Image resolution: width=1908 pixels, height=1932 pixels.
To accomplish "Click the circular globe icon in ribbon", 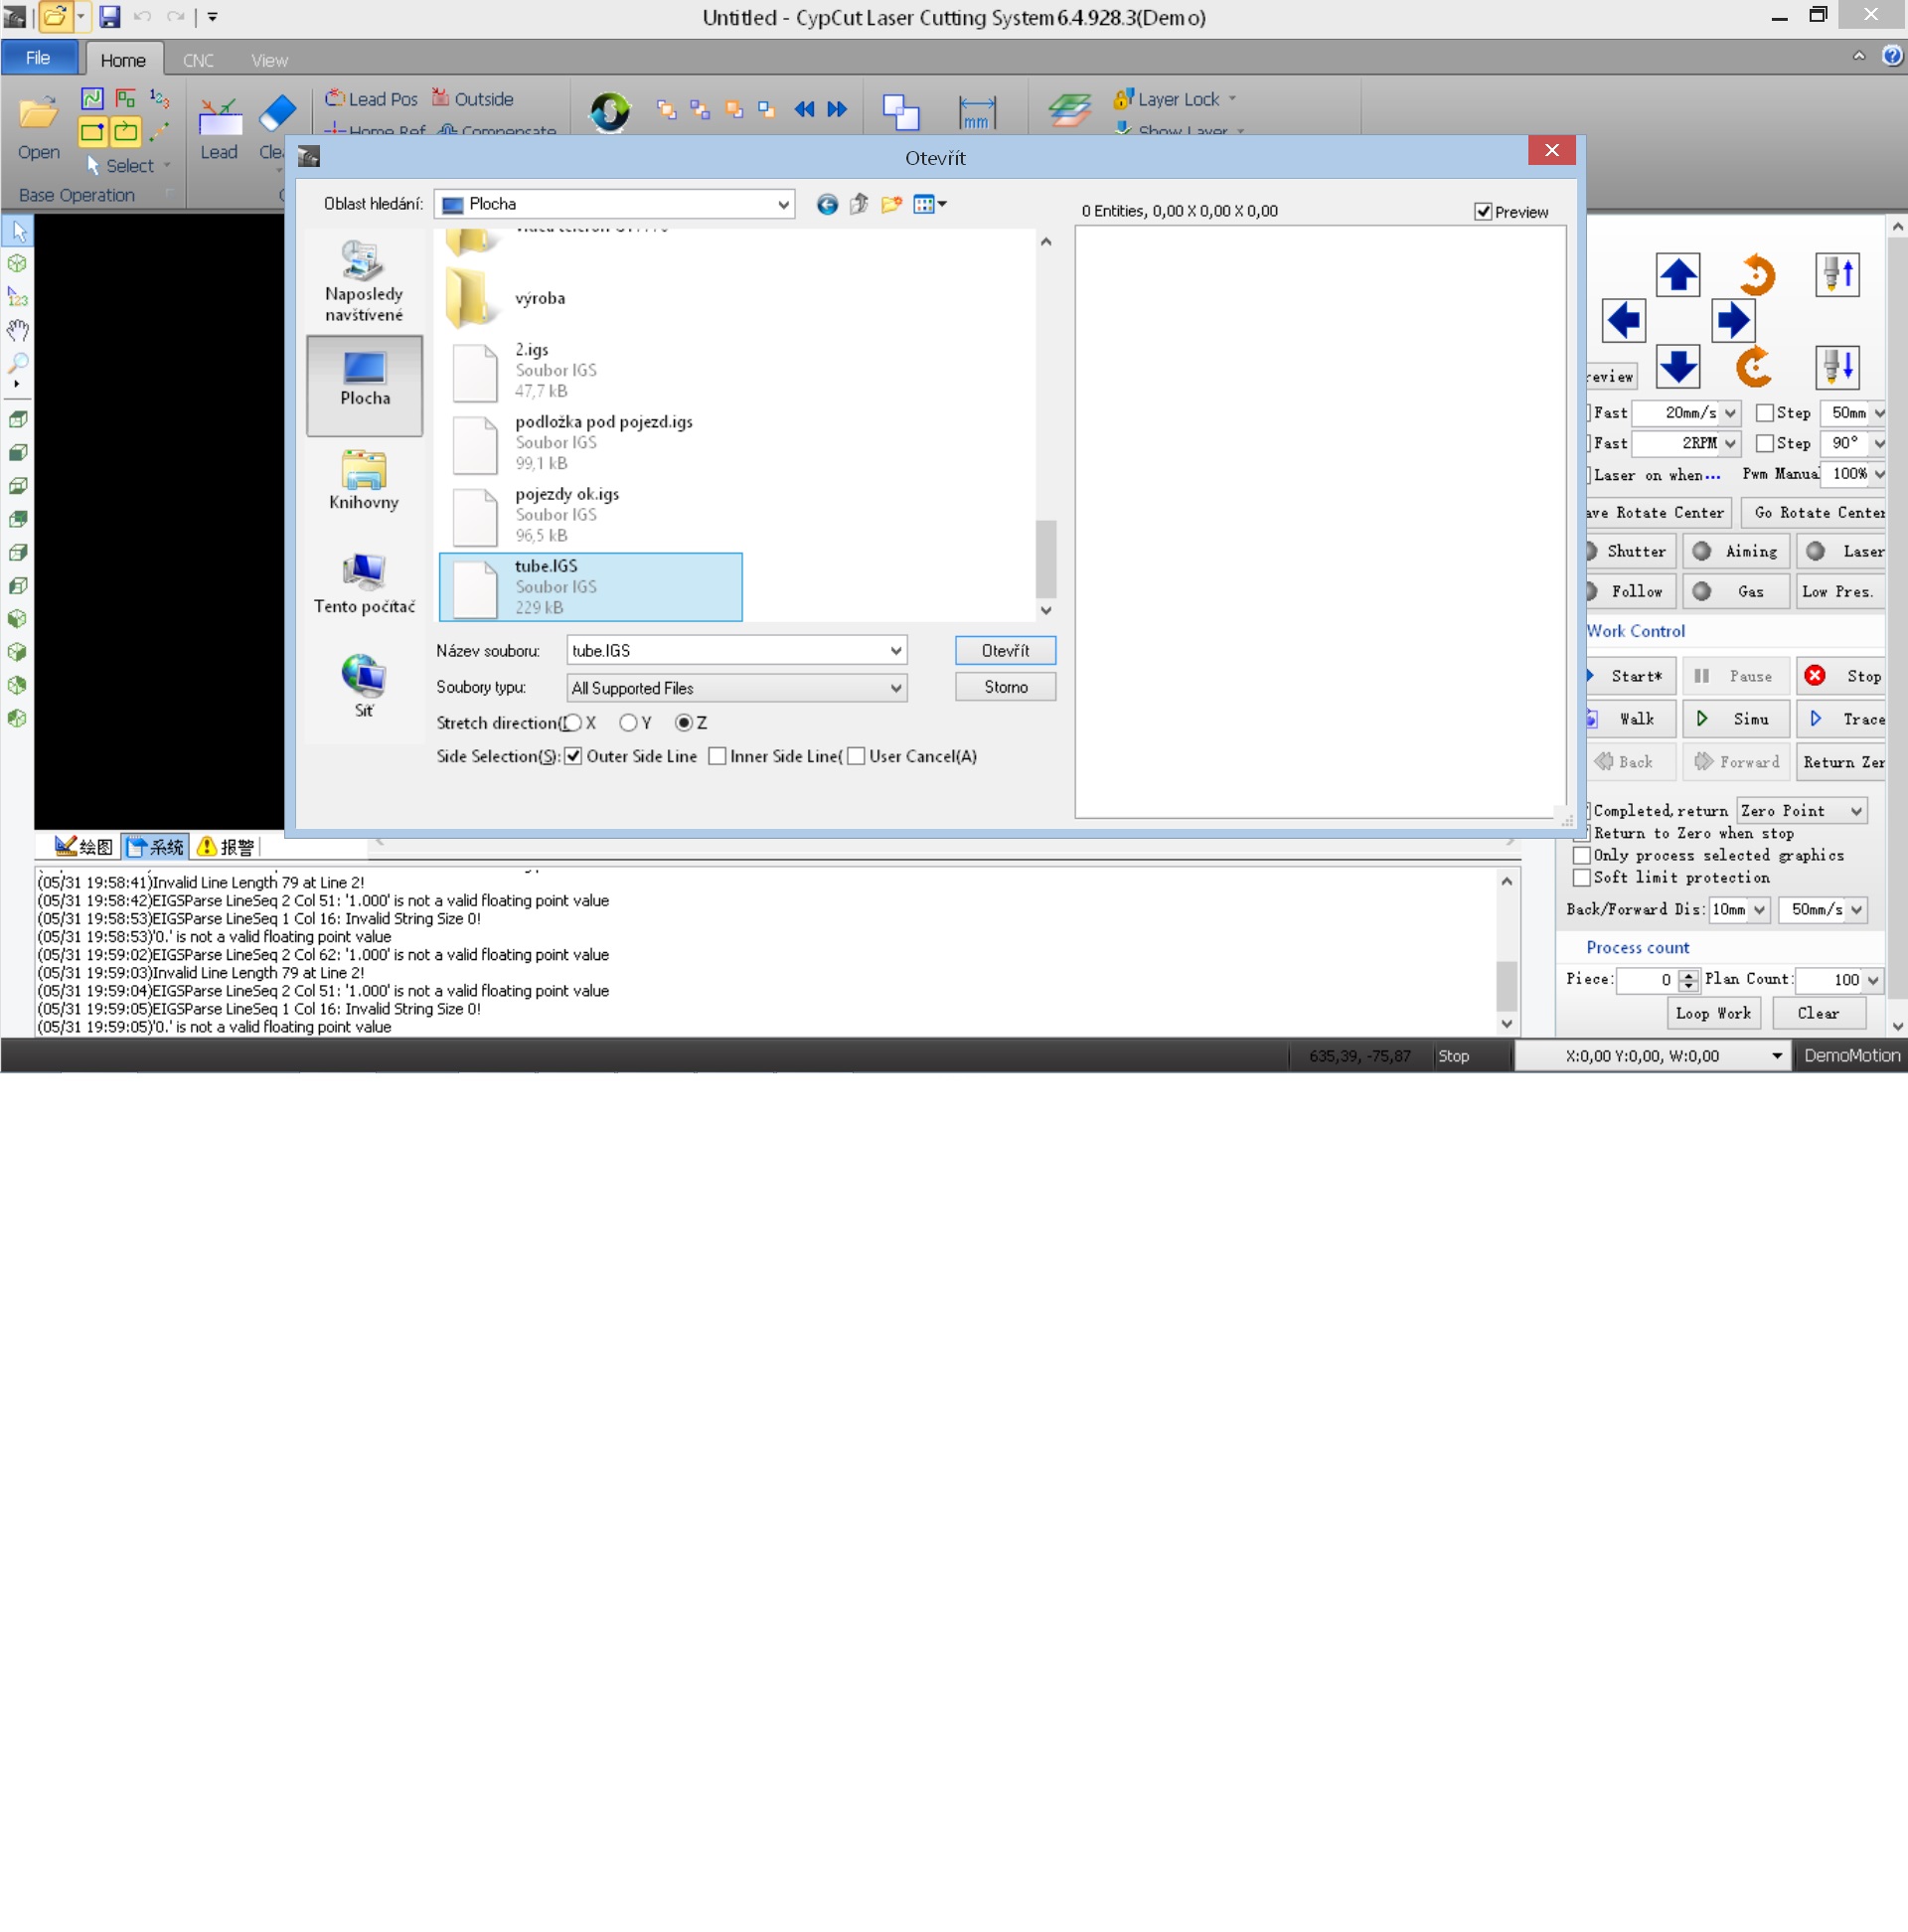I will 610,112.
